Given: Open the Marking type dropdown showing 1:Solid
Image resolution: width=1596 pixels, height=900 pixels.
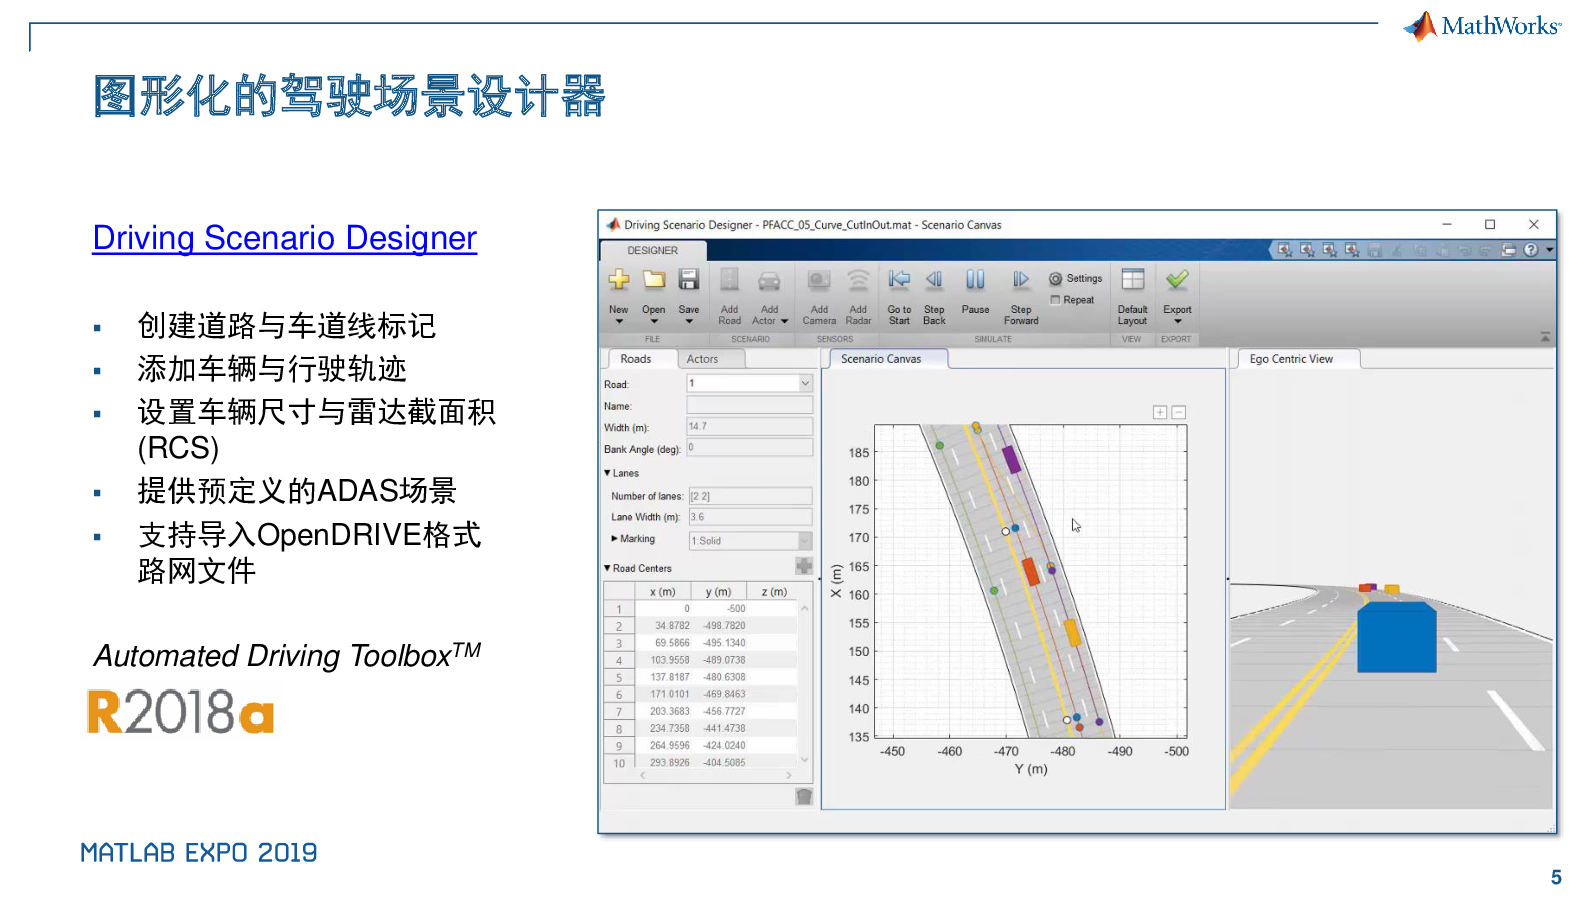Looking at the screenshot, I should [x=805, y=541].
